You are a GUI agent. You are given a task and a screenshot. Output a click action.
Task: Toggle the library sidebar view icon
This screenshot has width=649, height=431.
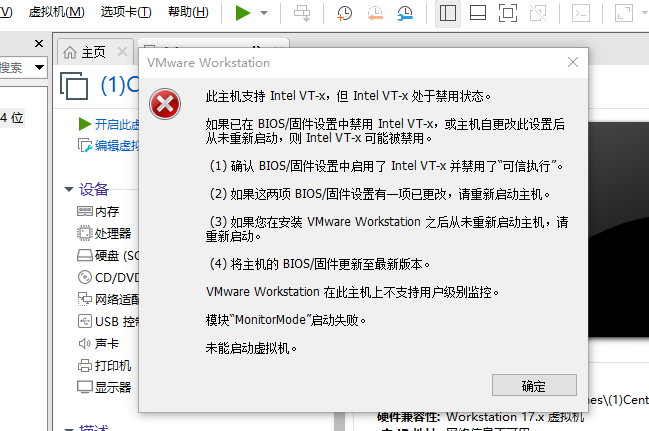click(448, 13)
